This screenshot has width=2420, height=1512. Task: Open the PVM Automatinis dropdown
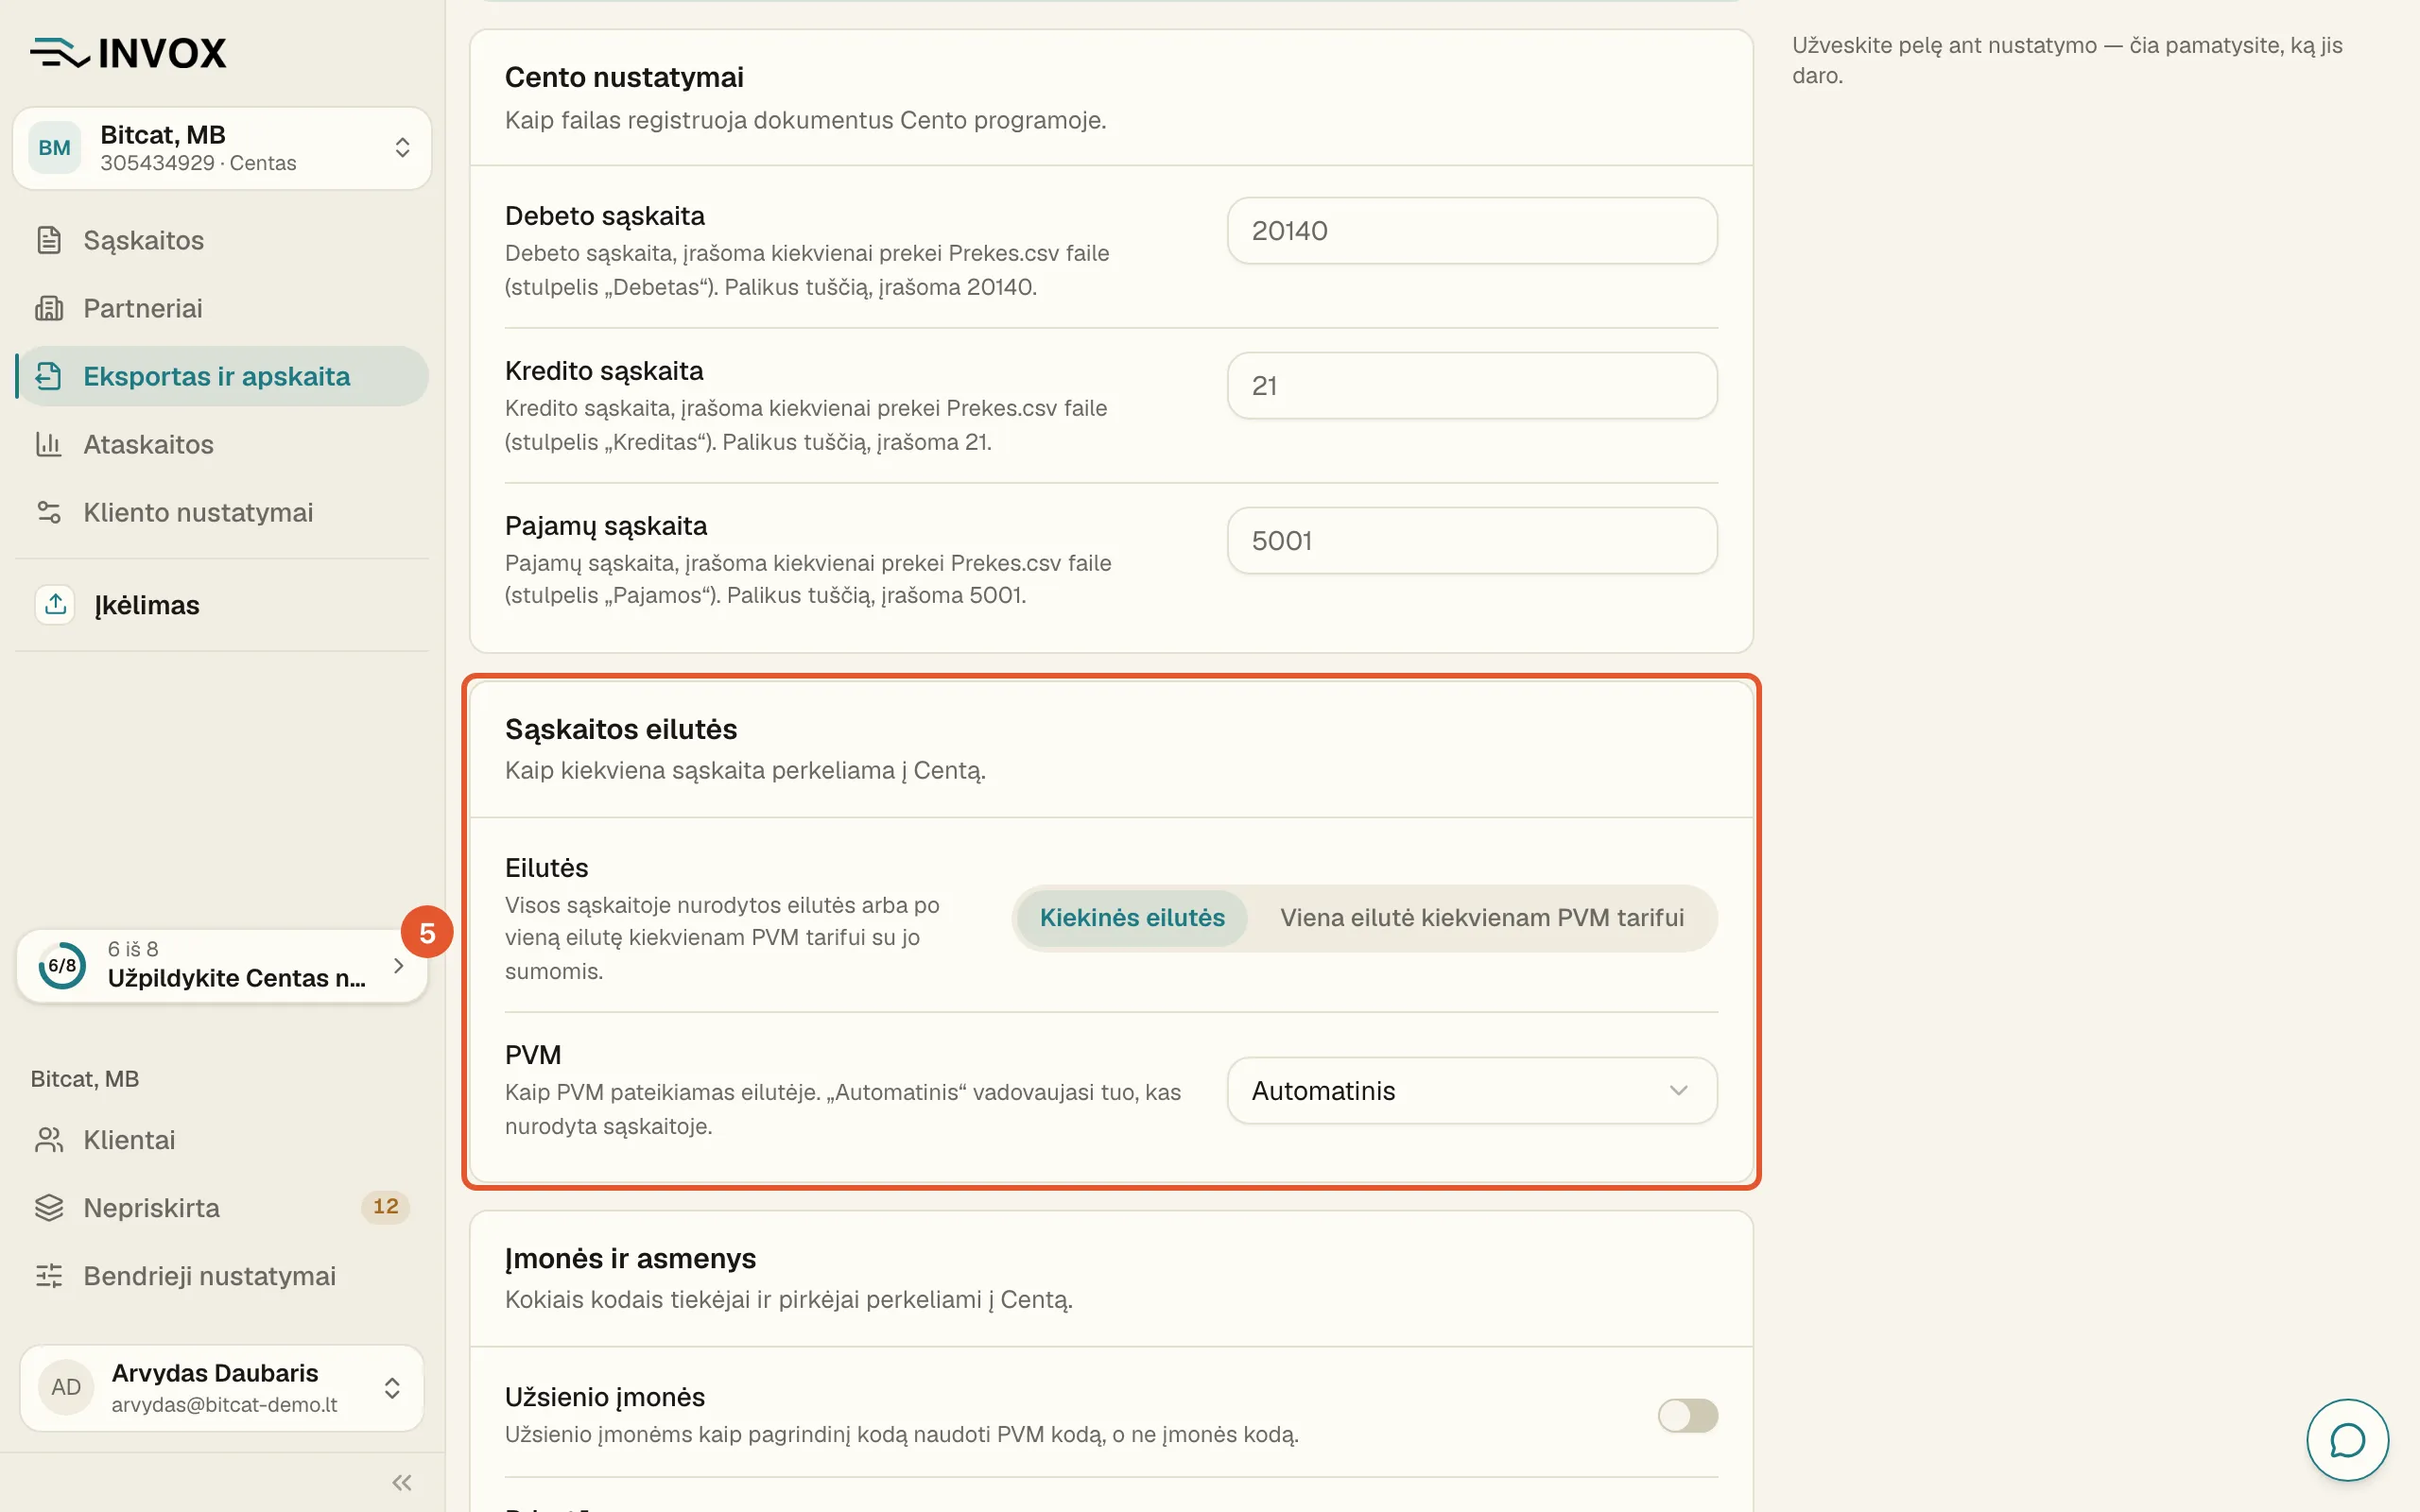1472,1091
